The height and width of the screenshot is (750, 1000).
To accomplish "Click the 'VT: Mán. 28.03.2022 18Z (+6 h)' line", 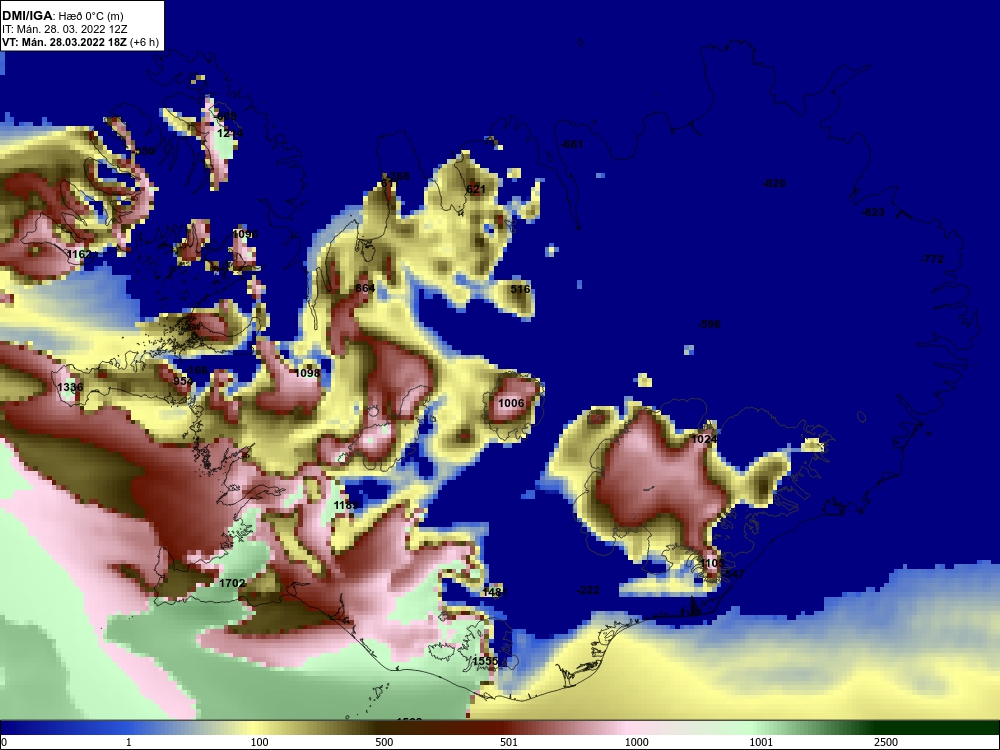I will [x=80, y=42].
